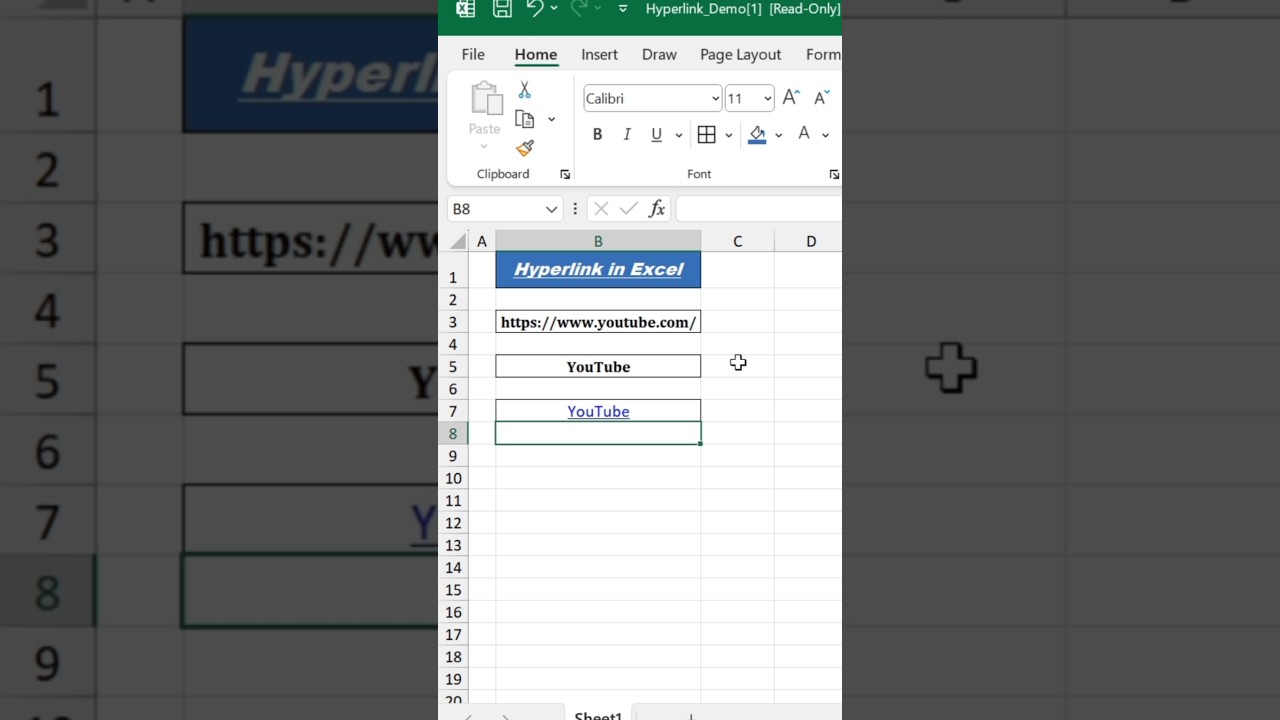Click the Paste clipboard icon

[x=486, y=99]
